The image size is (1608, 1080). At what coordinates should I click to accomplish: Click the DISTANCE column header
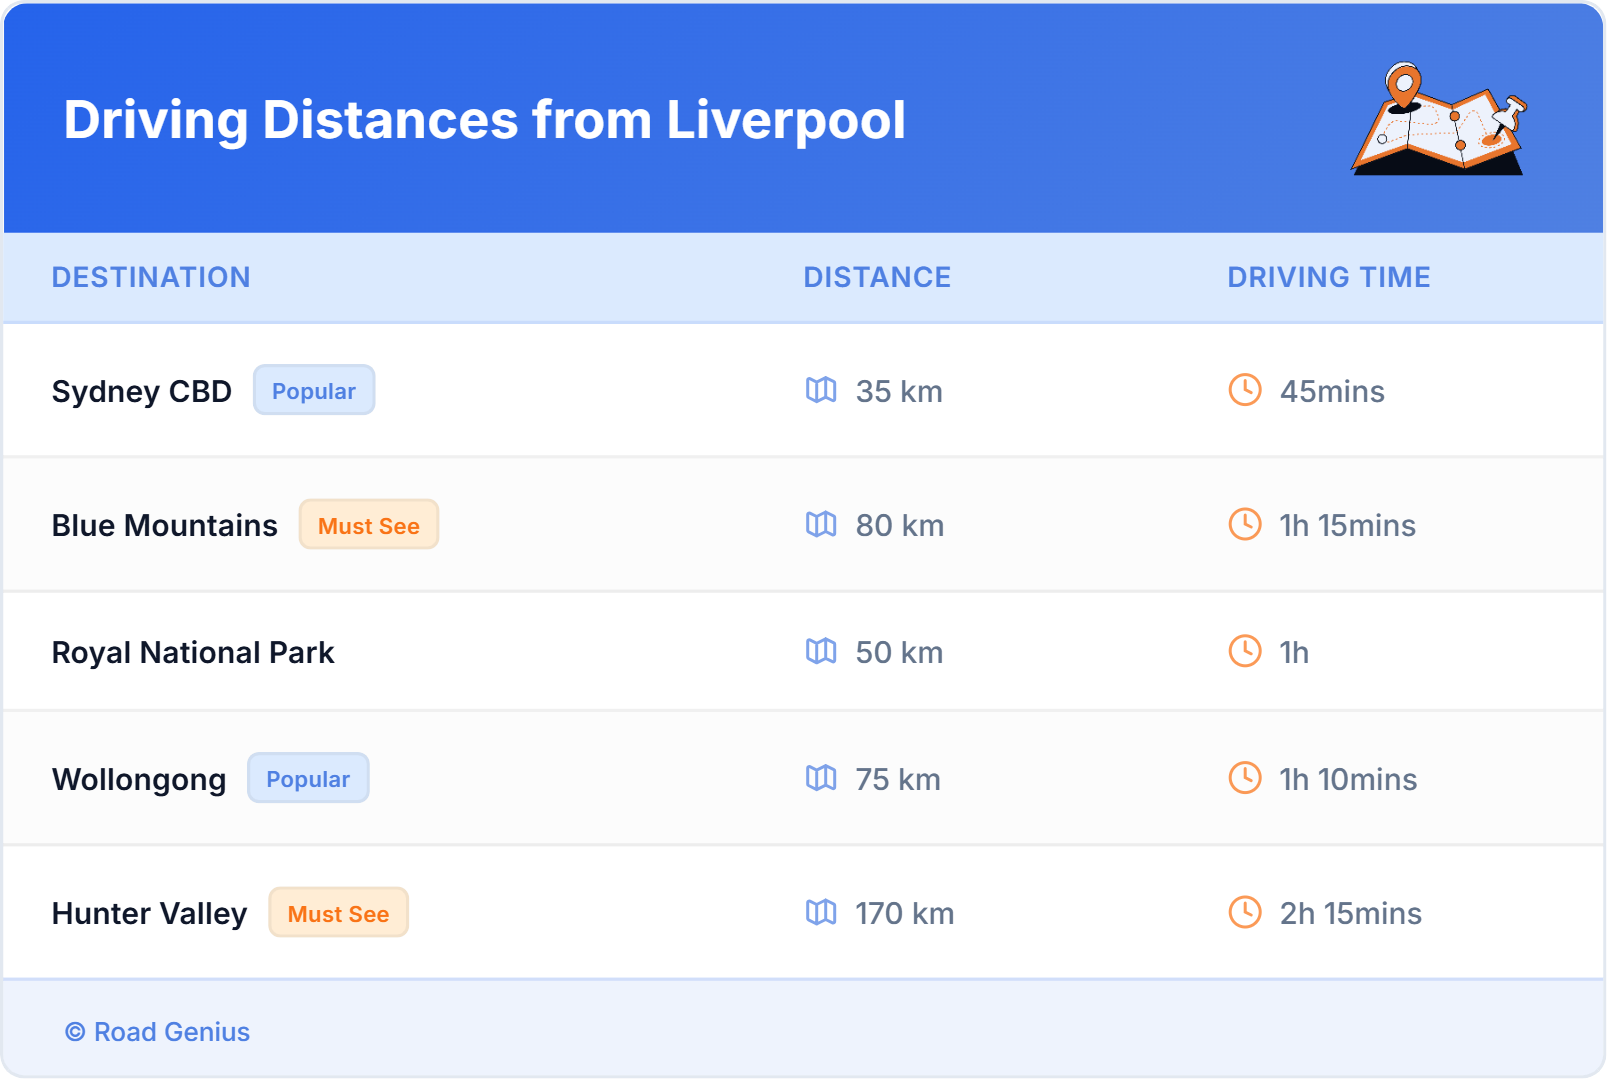coord(877,277)
